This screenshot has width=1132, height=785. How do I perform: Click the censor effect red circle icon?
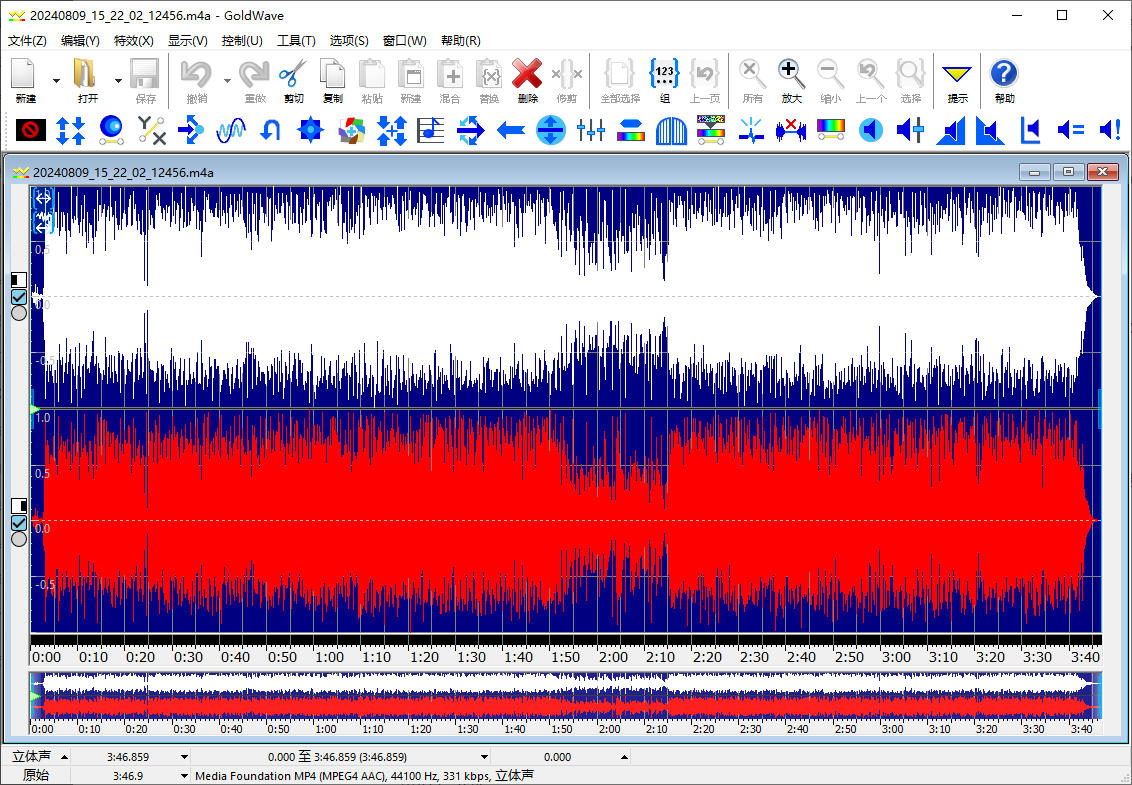point(31,129)
